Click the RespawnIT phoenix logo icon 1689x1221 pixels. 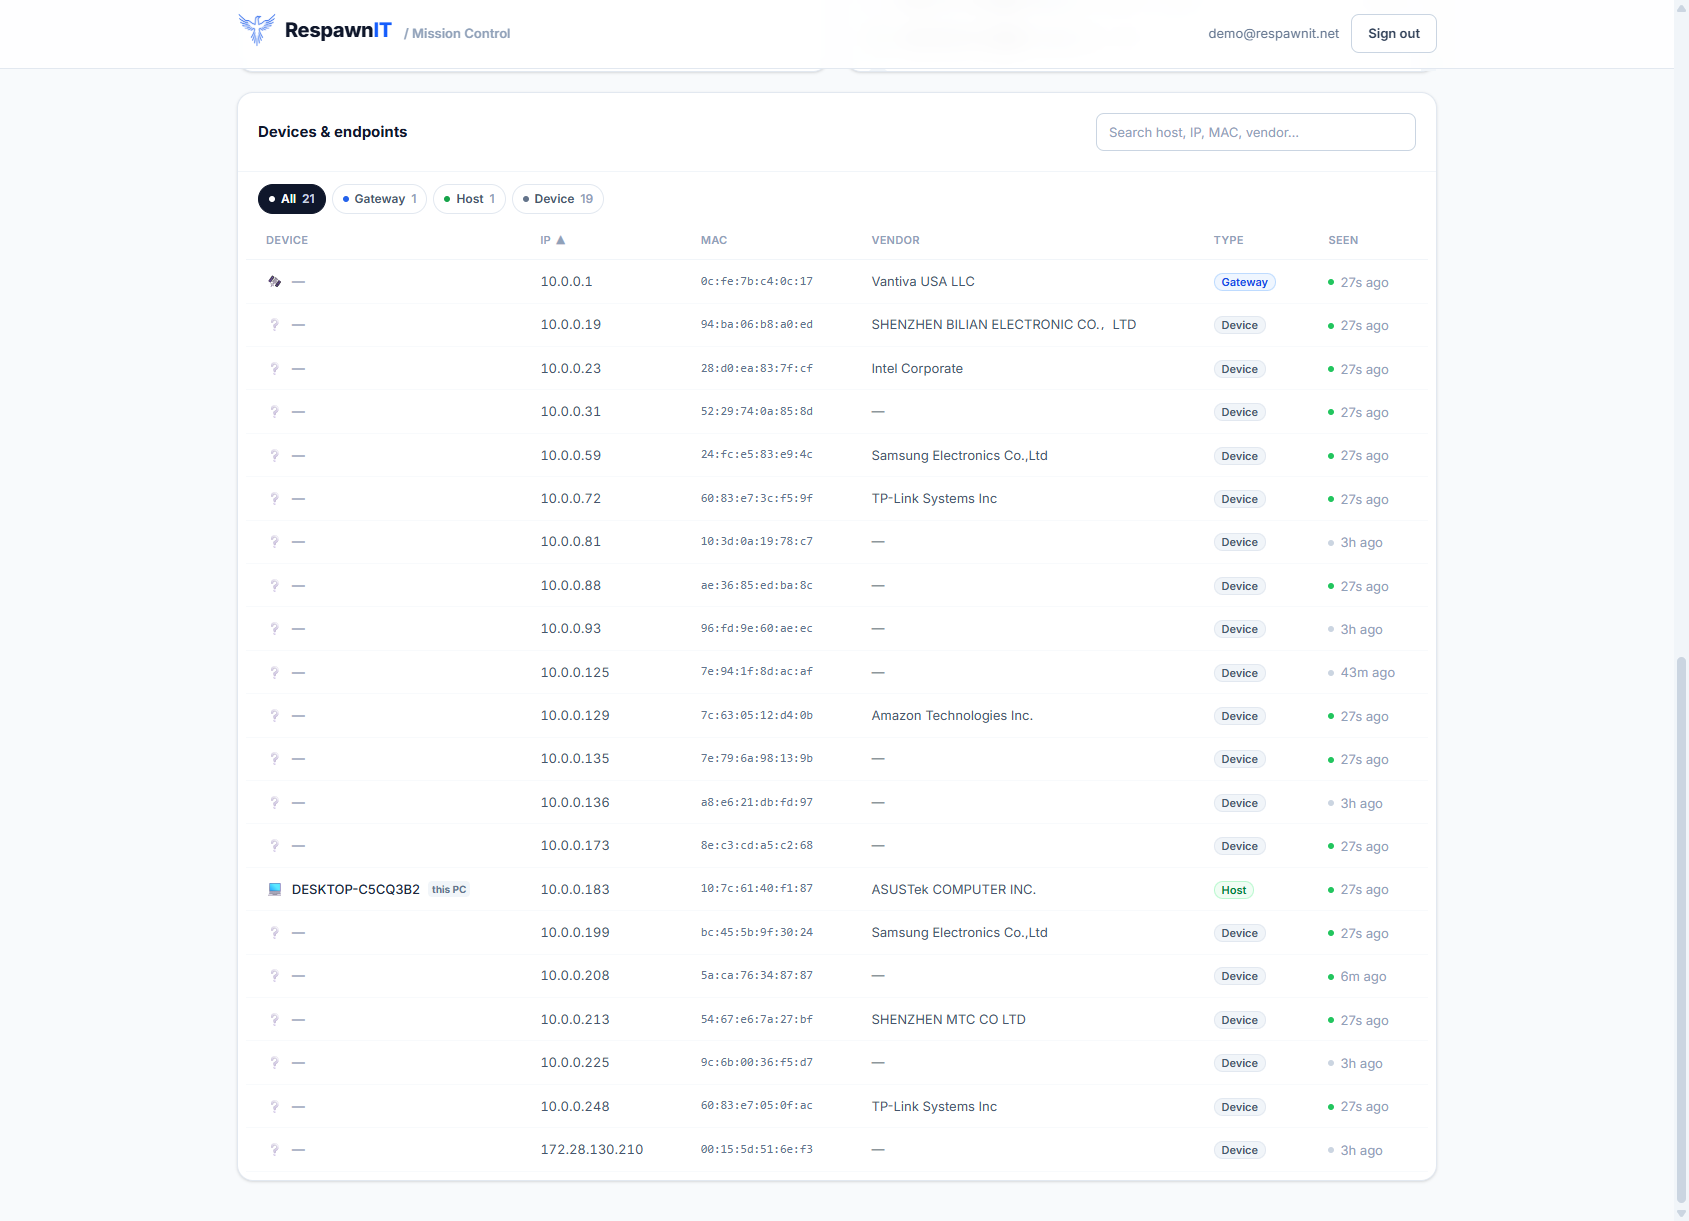[257, 30]
